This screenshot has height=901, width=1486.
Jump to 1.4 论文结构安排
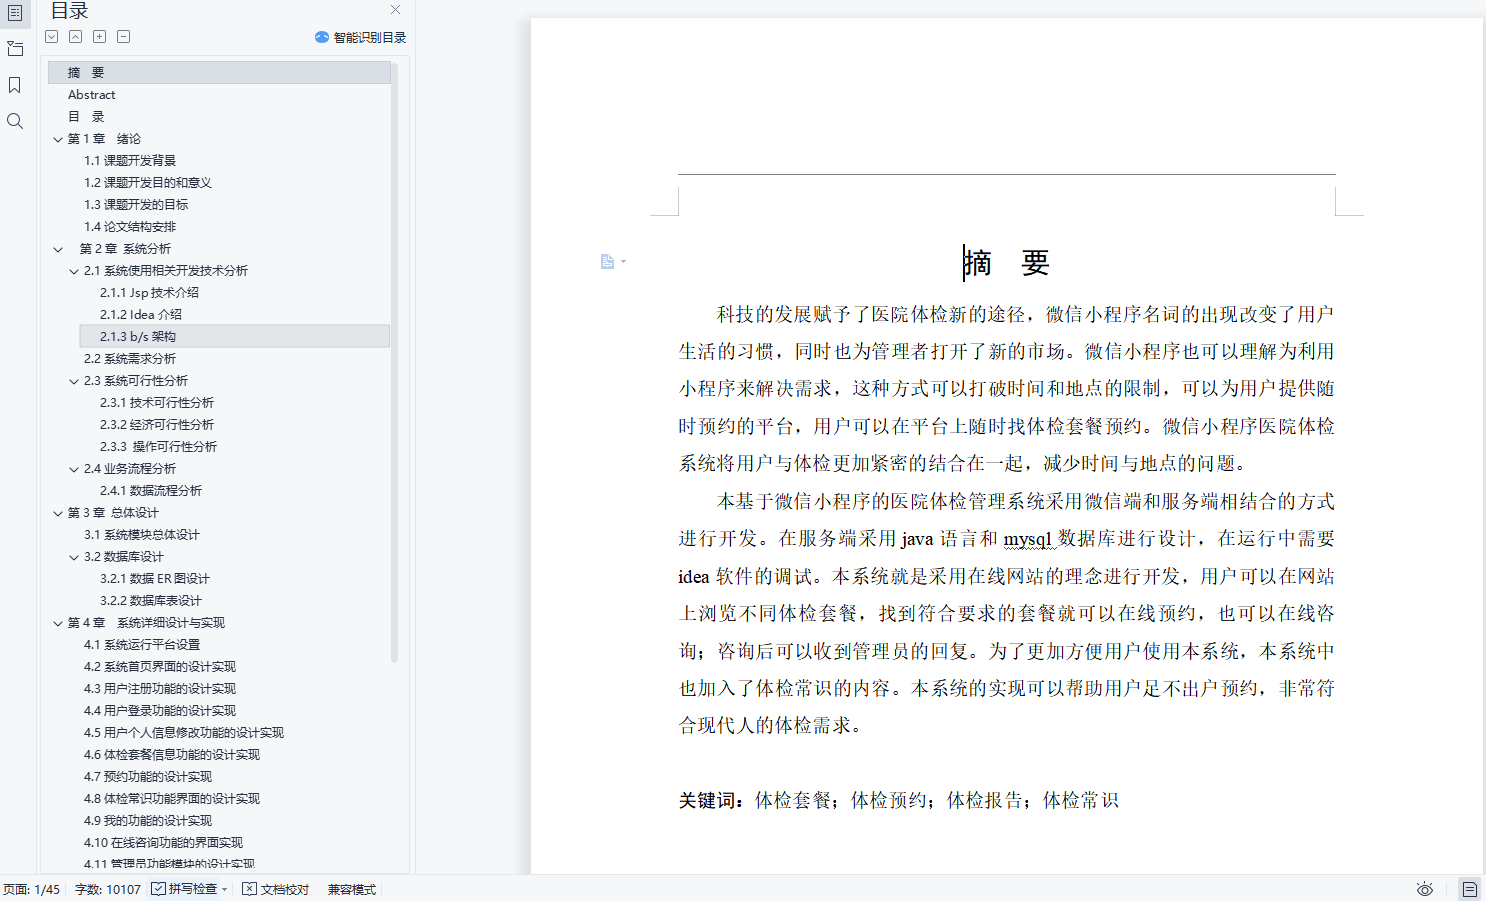(130, 227)
